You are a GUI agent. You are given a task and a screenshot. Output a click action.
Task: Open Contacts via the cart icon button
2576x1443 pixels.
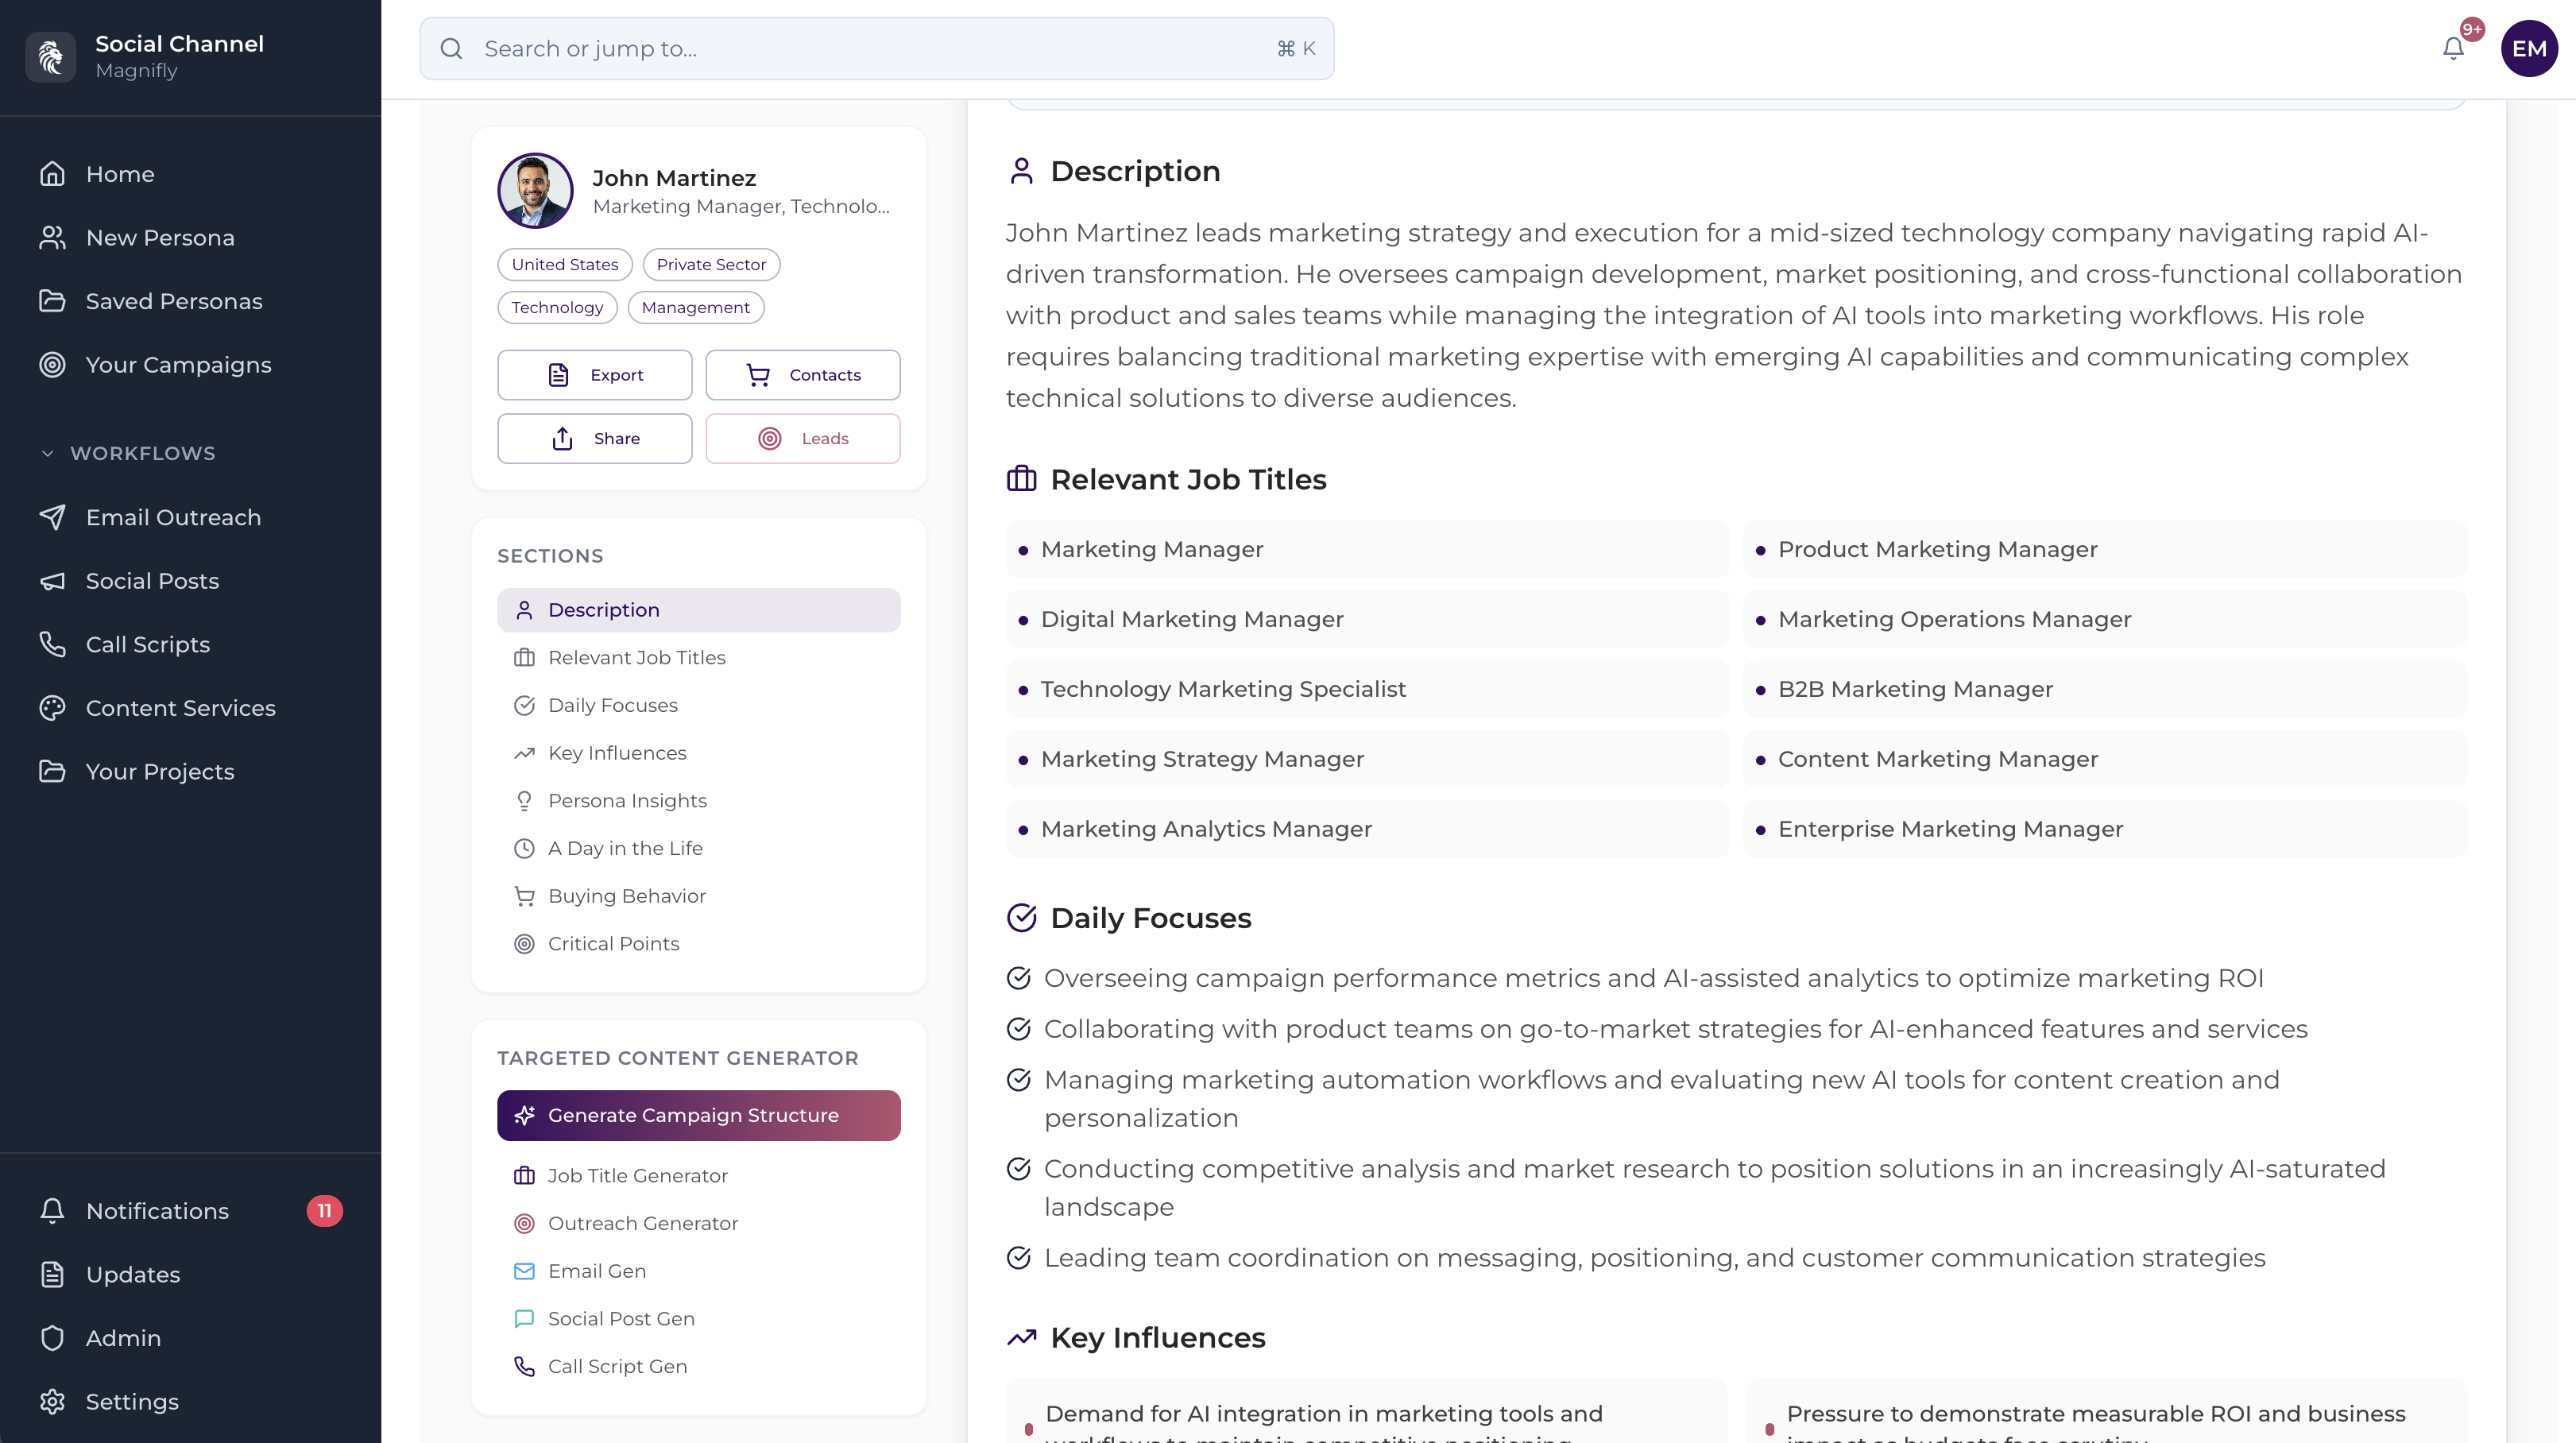pos(802,375)
